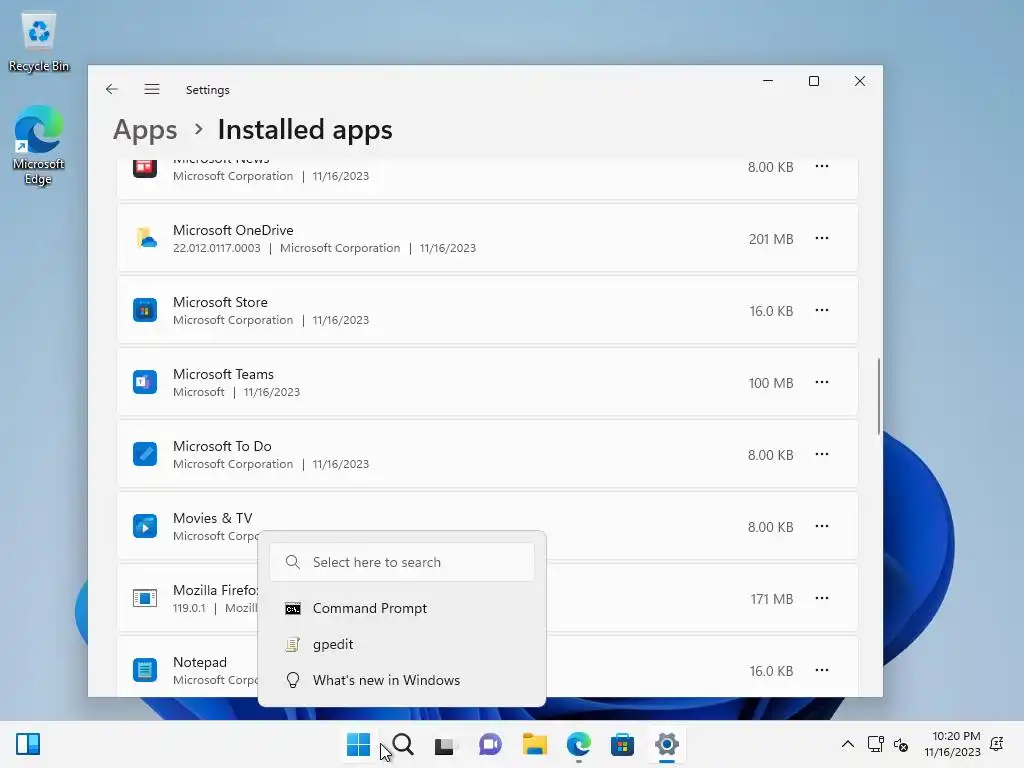1024x768 pixels.
Task: Launch Microsoft Edge from the taskbar
Action: coord(579,744)
